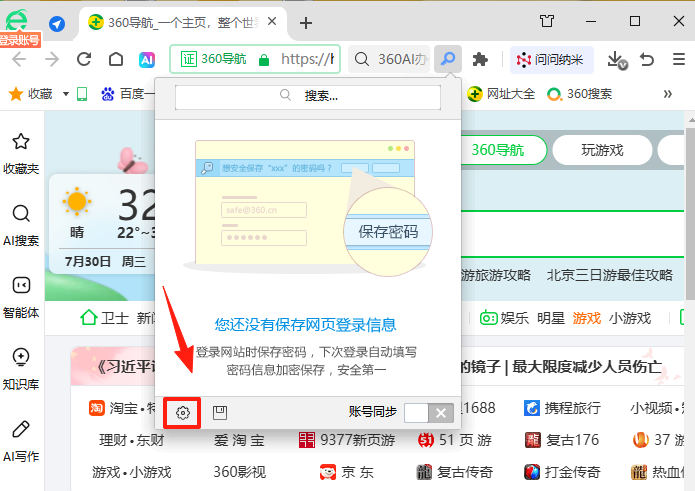This screenshot has width=695, height=491.
Task: Open password manager settings gear
Action: coord(183,413)
